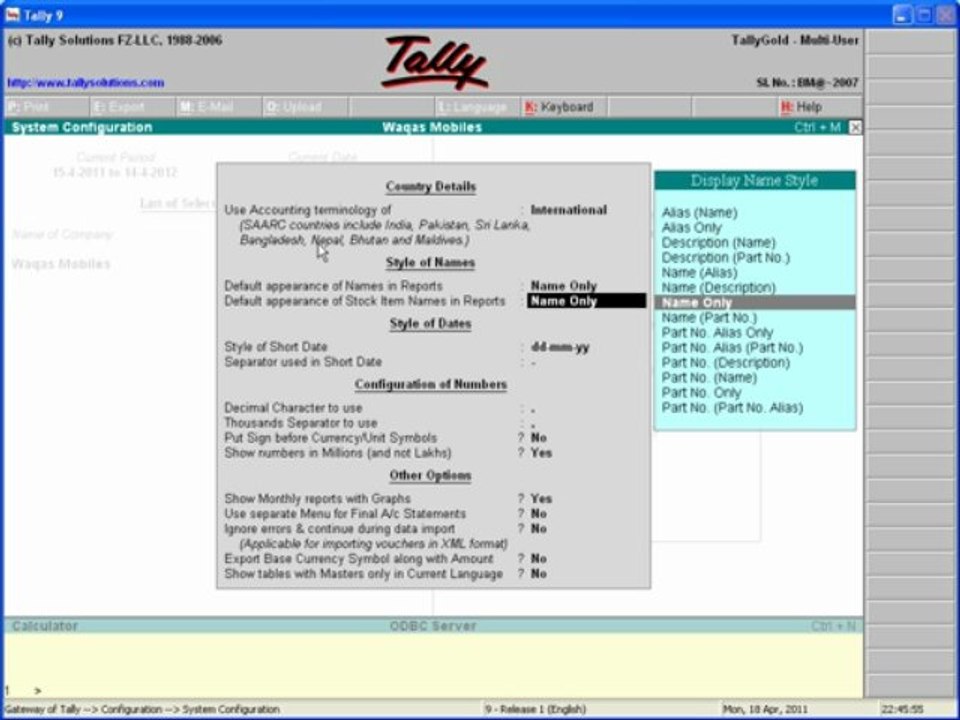Click the TallyGold - Multi-User label
The height and width of the screenshot is (720, 960).
(x=795, y=40)
